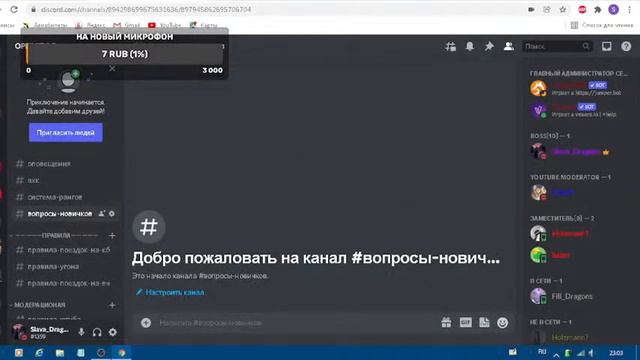Click the Slava_Drag user avatar
Screen dimensions: 640x360
[19, 332]
